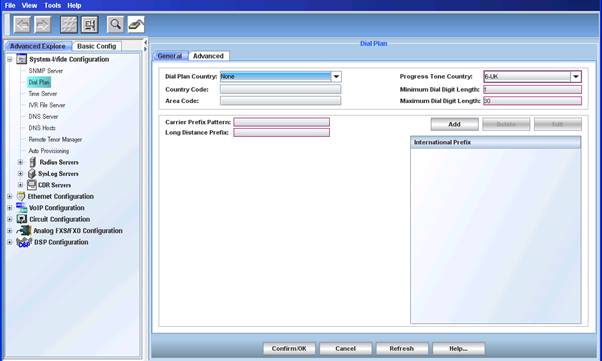Click the Analog FXS/FXO Configuration icon

[x=24, y=230]
